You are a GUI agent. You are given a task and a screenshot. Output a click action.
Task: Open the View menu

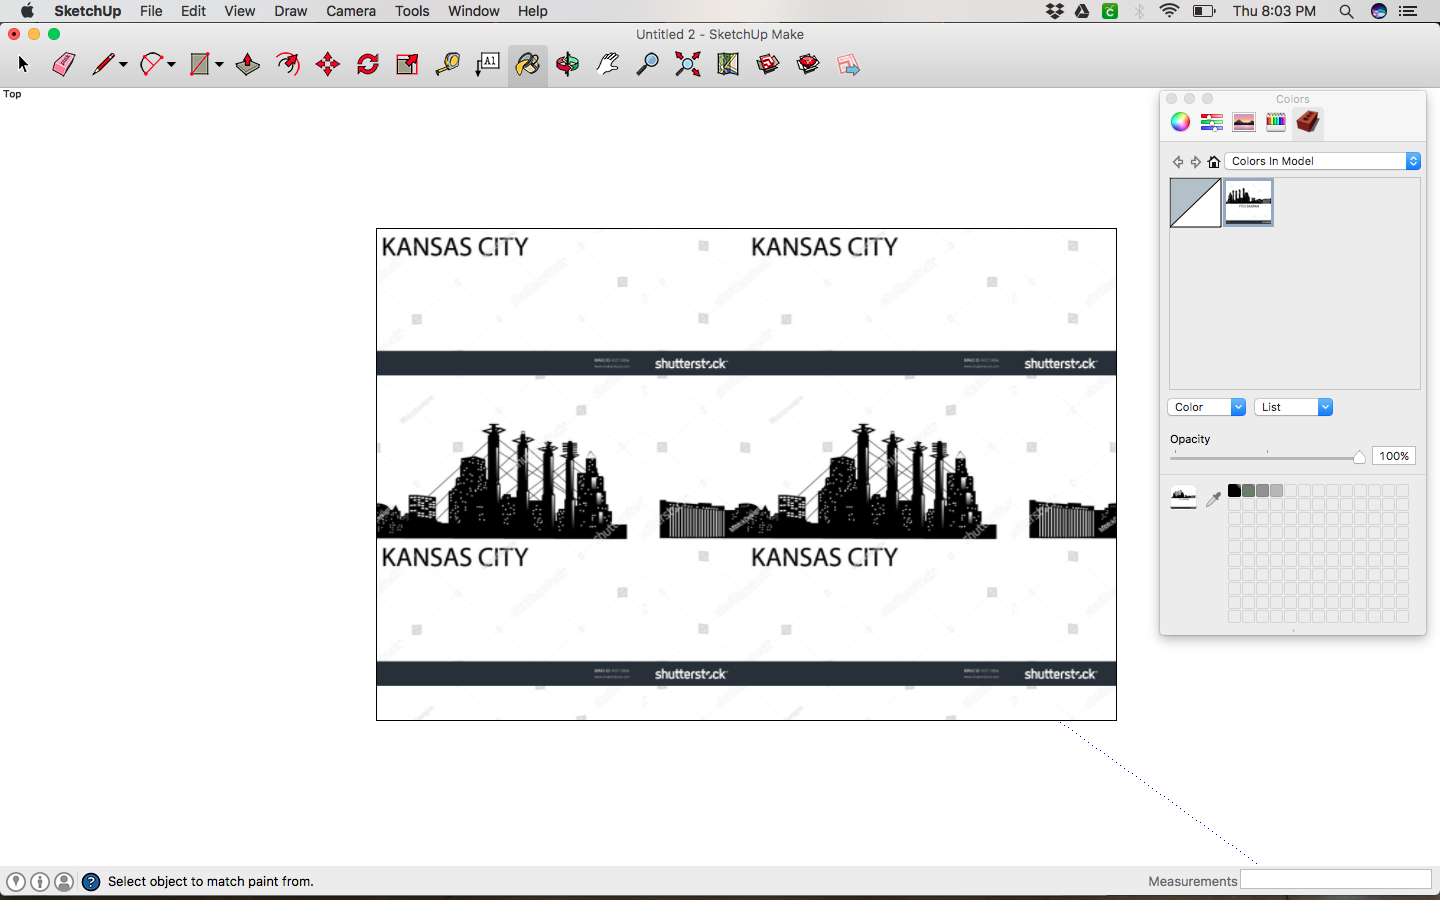pos(239,11)
